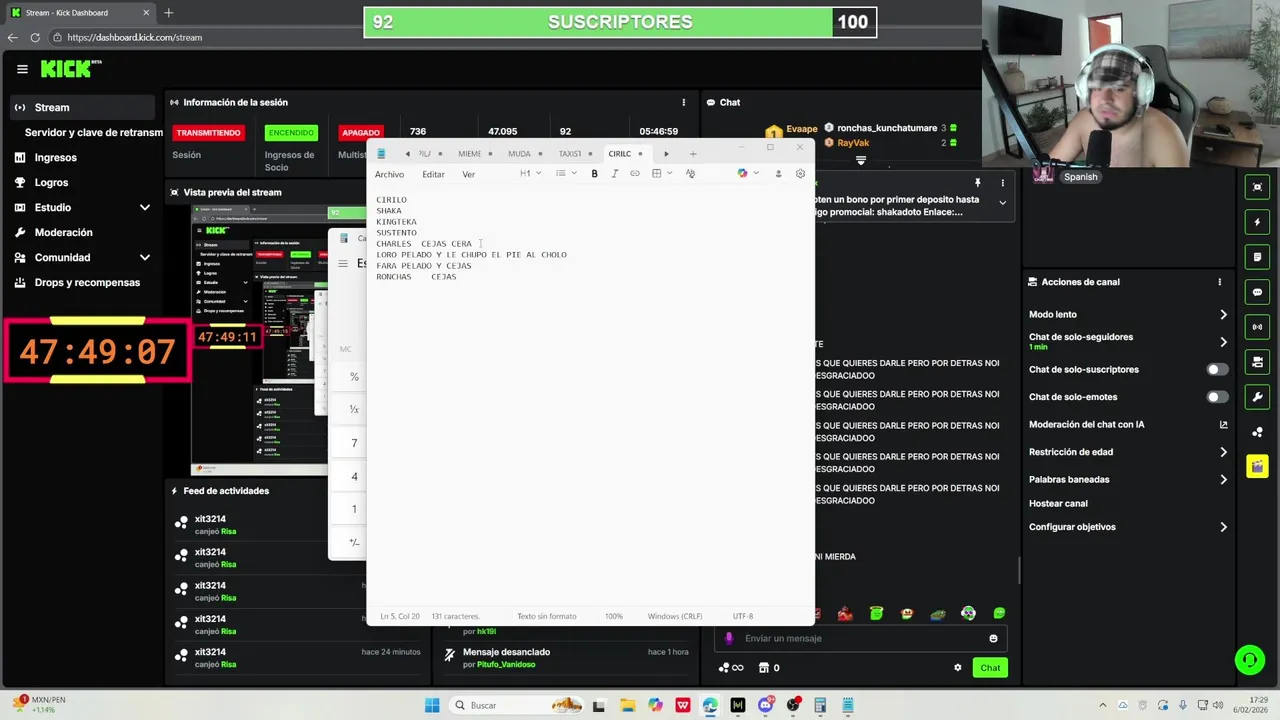This screenshot has width=1280, height=720.
Task: Open list style dropdown in Notepad
Action: [x=566, y=174]
